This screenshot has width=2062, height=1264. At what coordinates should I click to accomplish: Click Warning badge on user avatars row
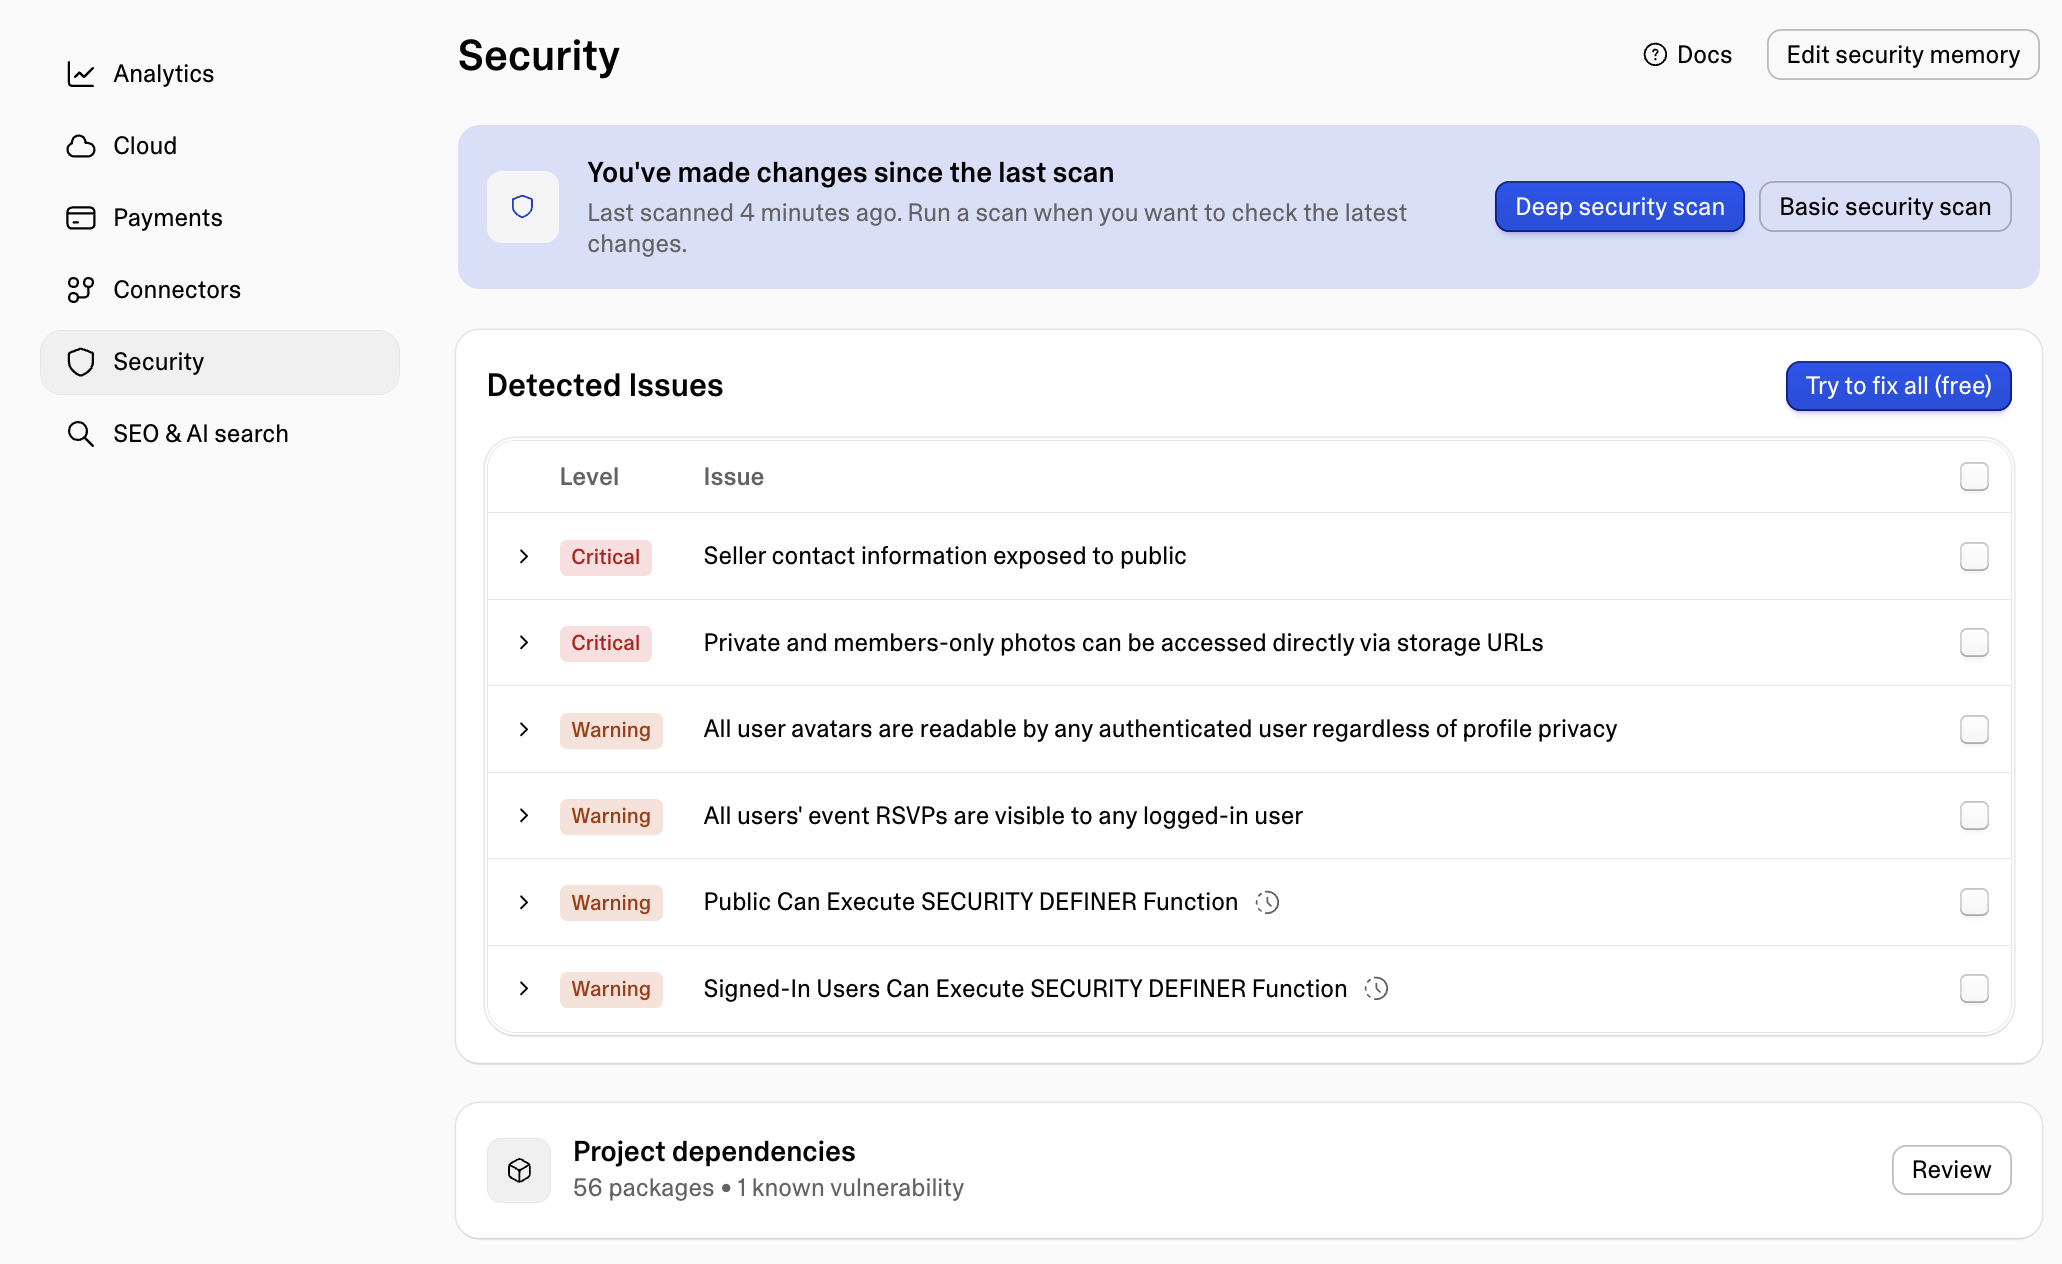(x=611, y=730)
